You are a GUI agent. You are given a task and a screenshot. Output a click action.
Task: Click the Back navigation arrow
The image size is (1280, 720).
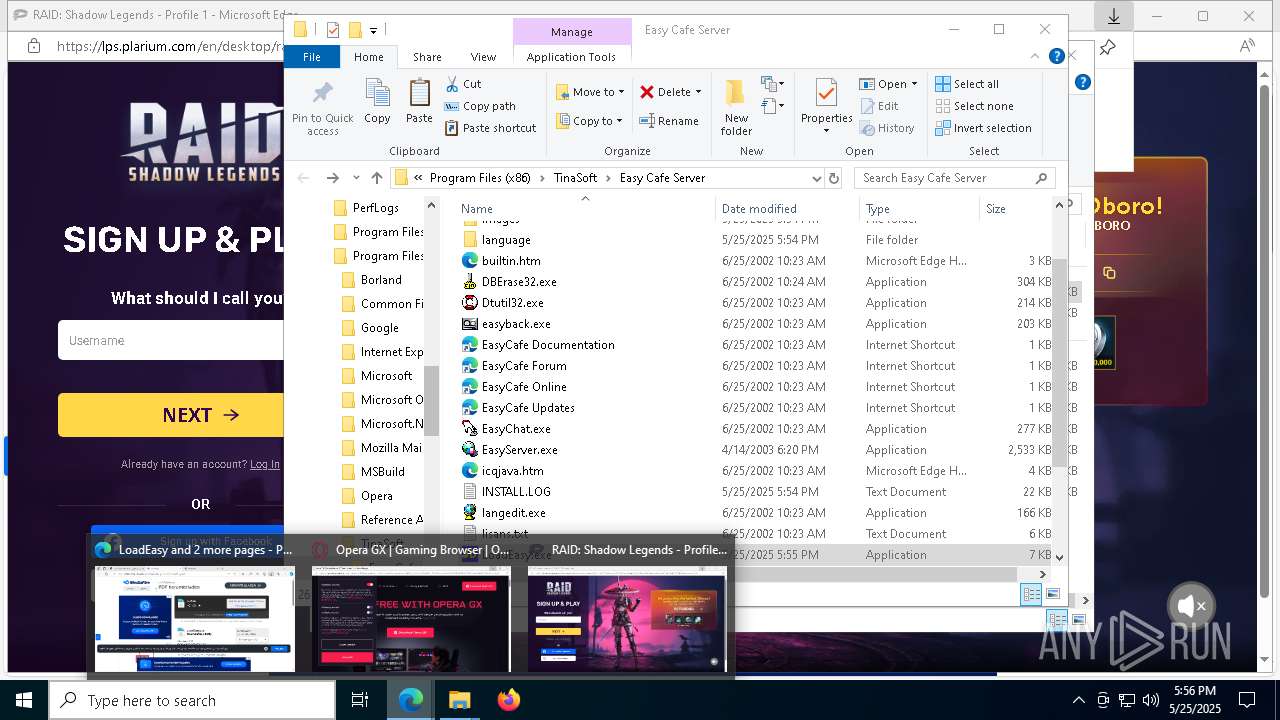pos(303,178)
